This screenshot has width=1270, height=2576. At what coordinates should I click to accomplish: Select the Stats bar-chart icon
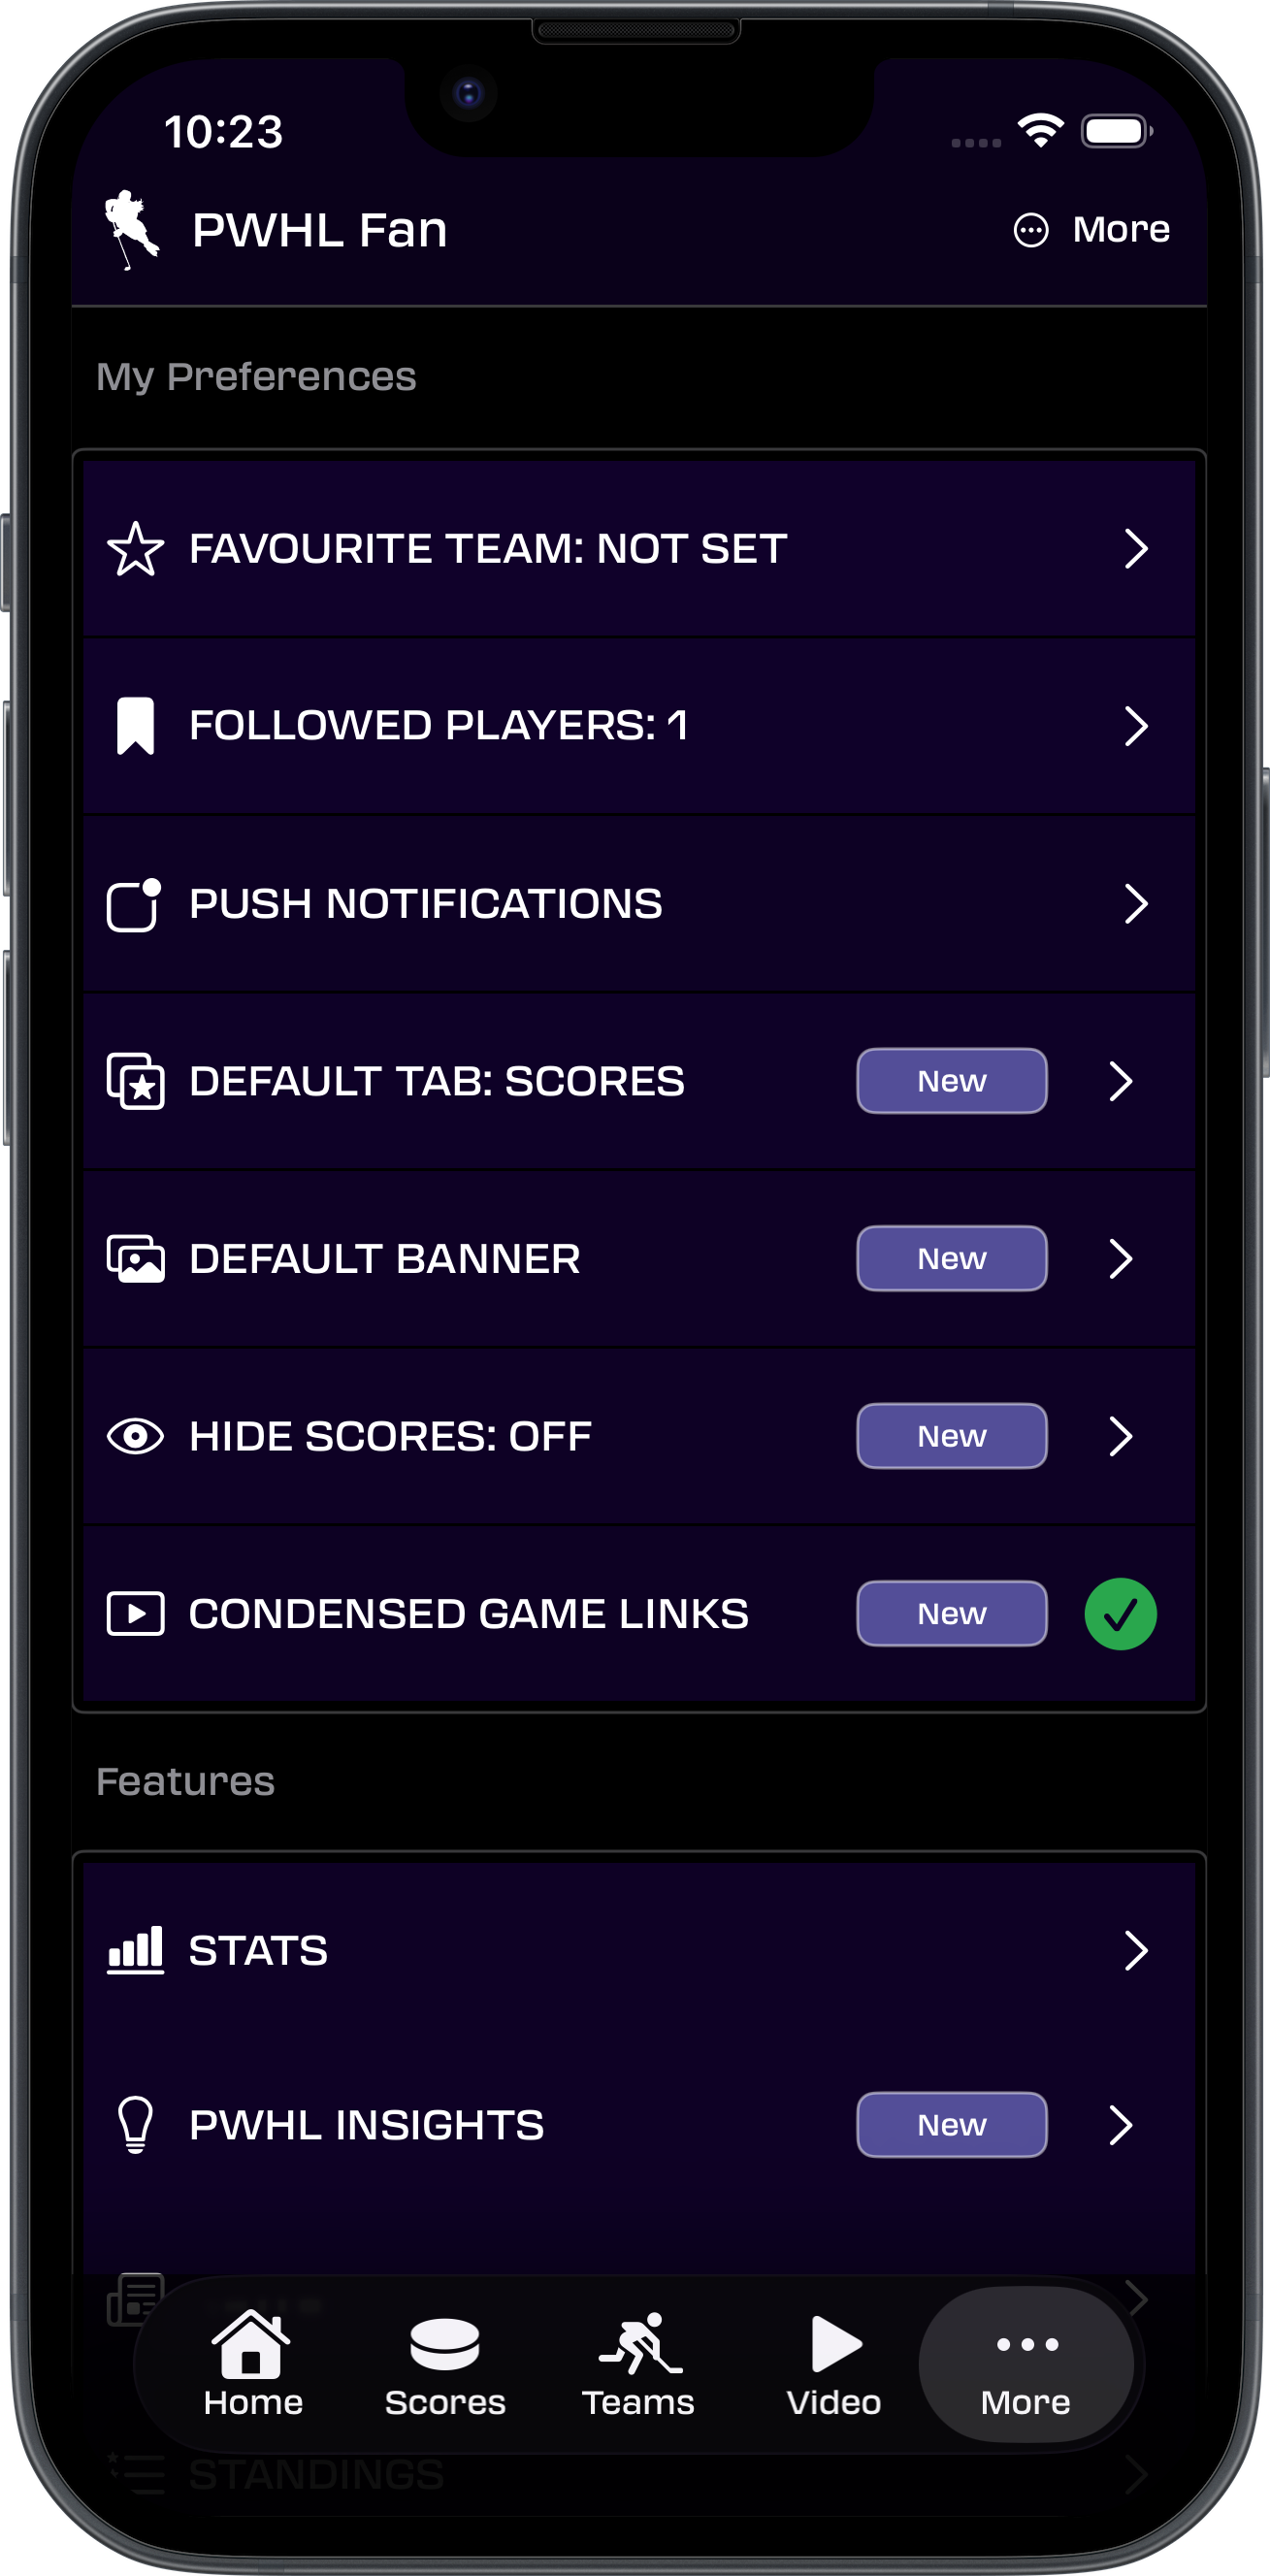(x=137, y=1948)
